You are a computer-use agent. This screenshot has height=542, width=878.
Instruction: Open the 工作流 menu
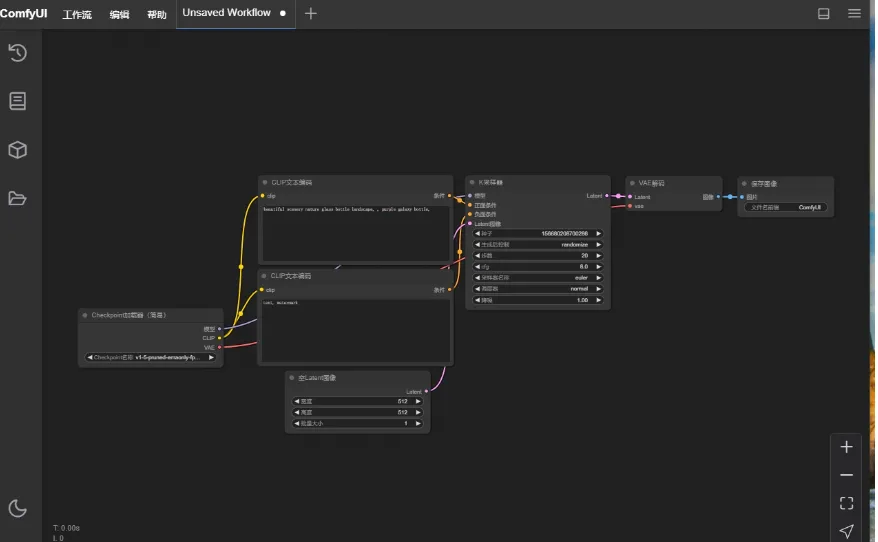pos(77,15)
